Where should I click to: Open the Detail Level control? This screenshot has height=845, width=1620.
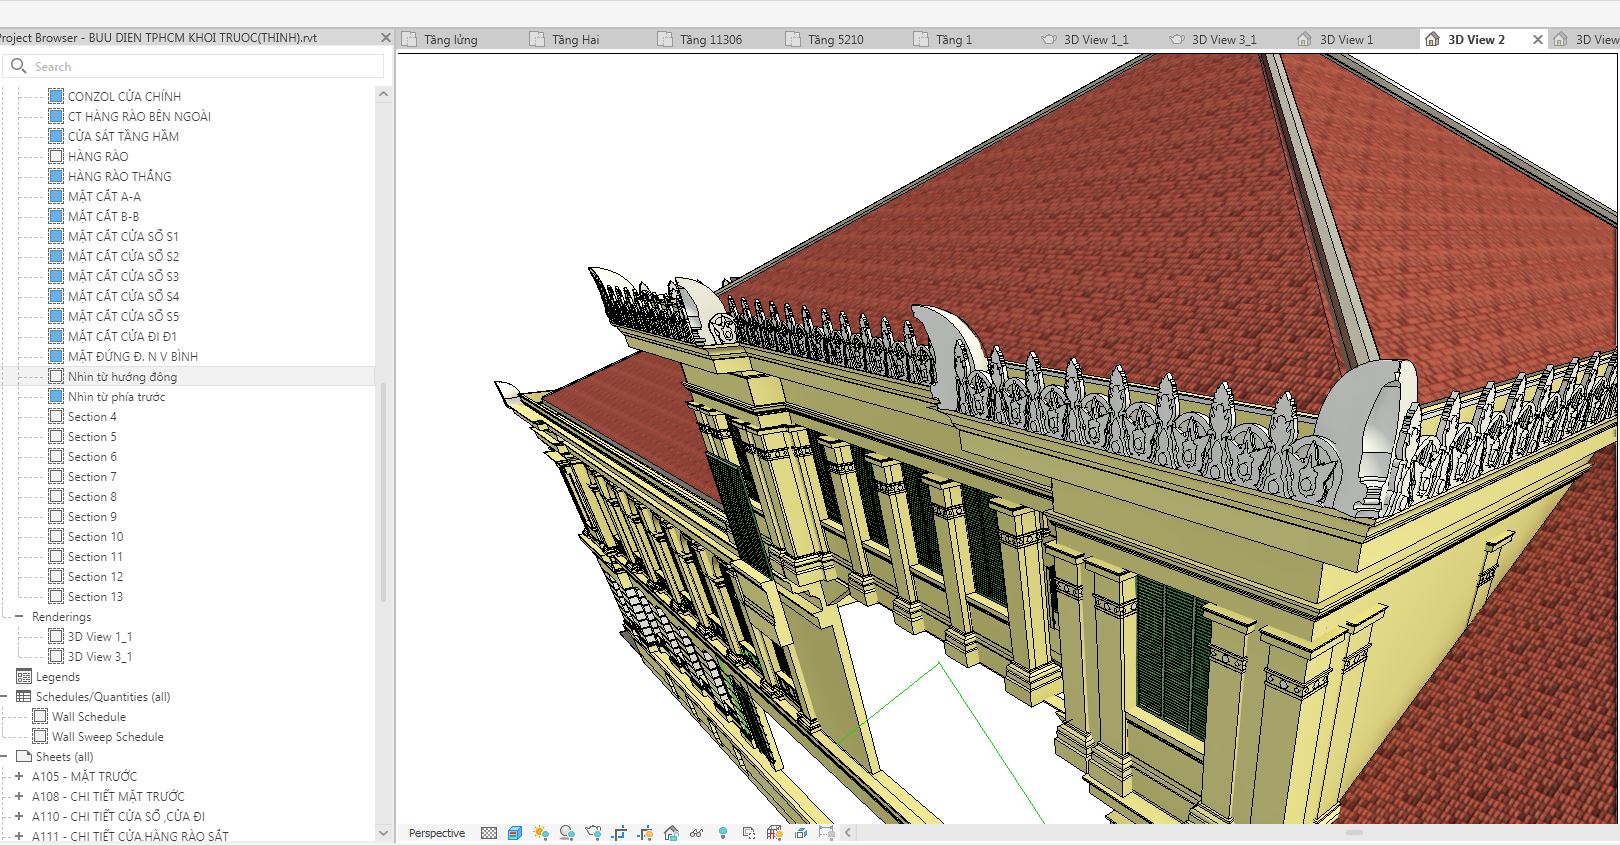(x=489, y=833)
